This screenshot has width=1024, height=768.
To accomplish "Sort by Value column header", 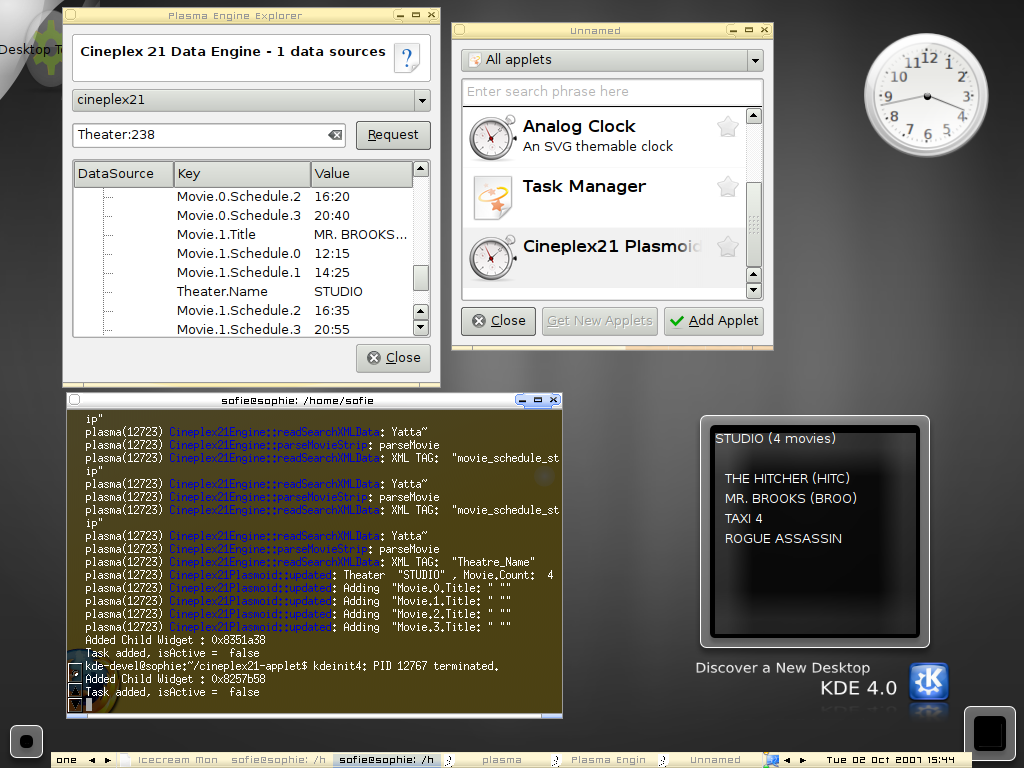I will pyautogui.click(x=362, y=174).
